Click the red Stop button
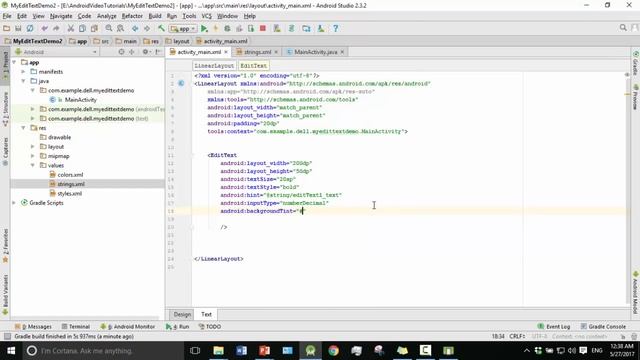 coord(263,29)
